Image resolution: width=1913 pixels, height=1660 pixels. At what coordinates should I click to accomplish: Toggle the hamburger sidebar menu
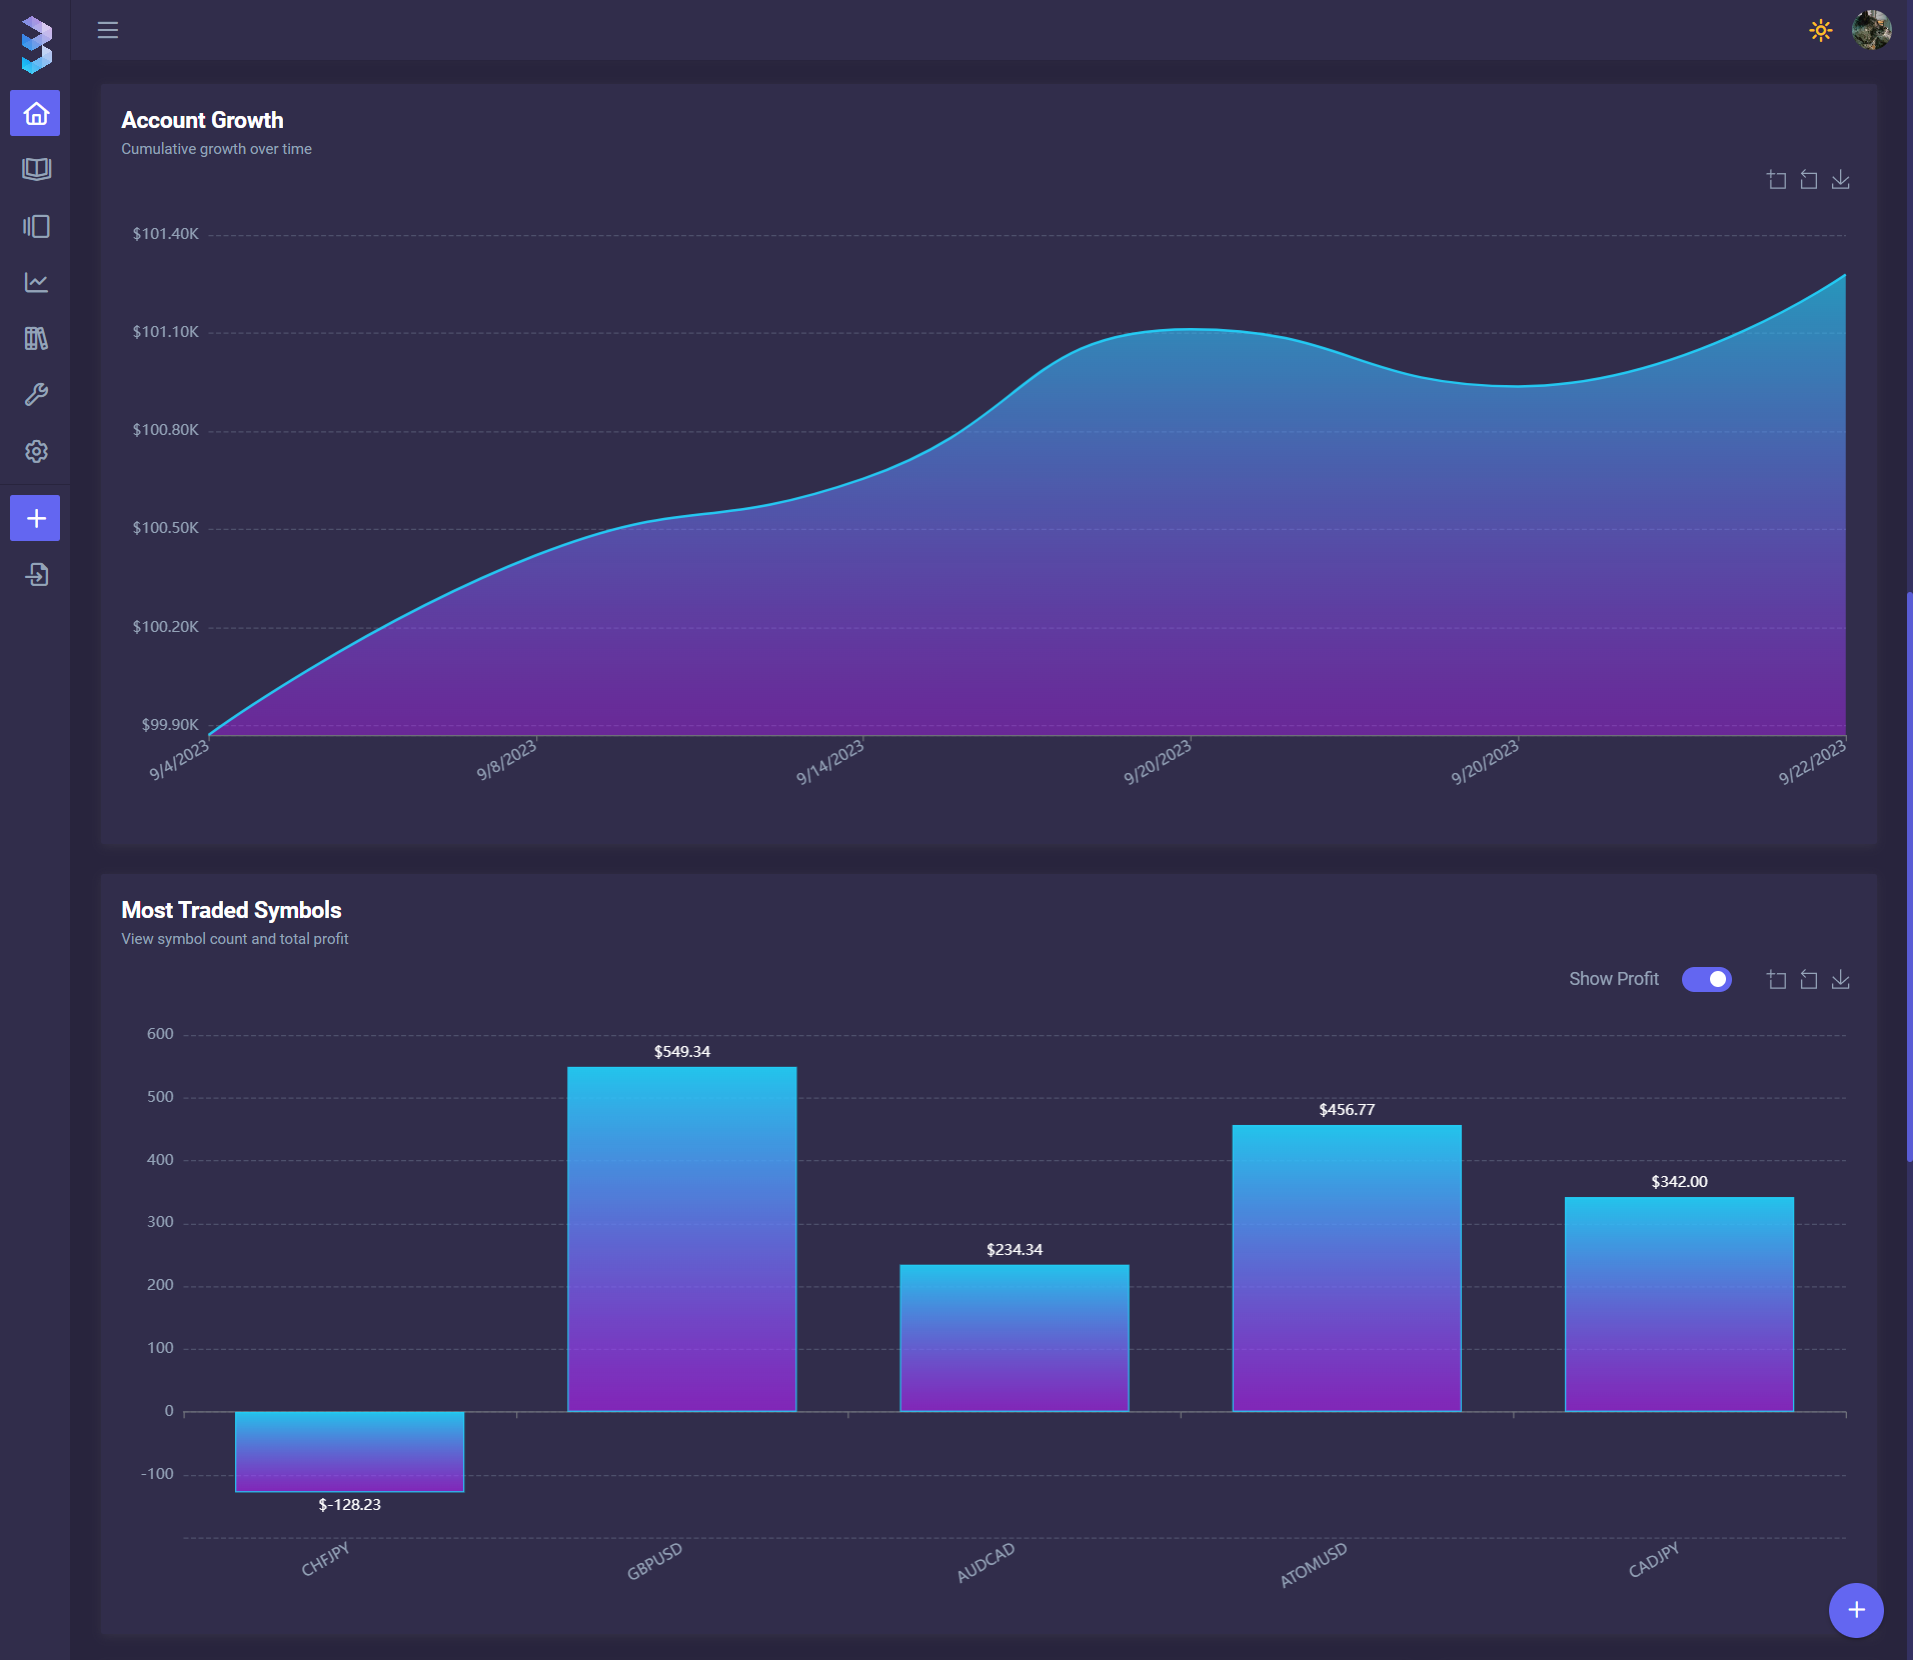tap(108, 30)
